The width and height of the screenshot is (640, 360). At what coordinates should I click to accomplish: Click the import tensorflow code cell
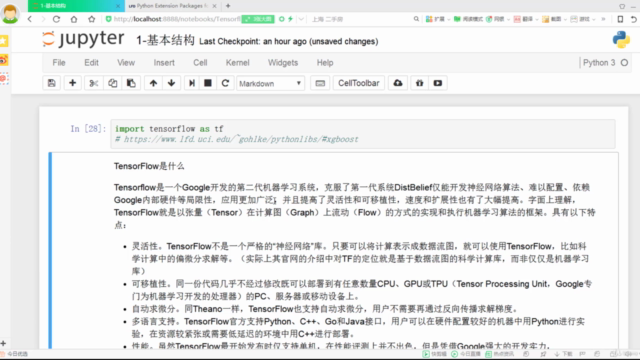363,134
